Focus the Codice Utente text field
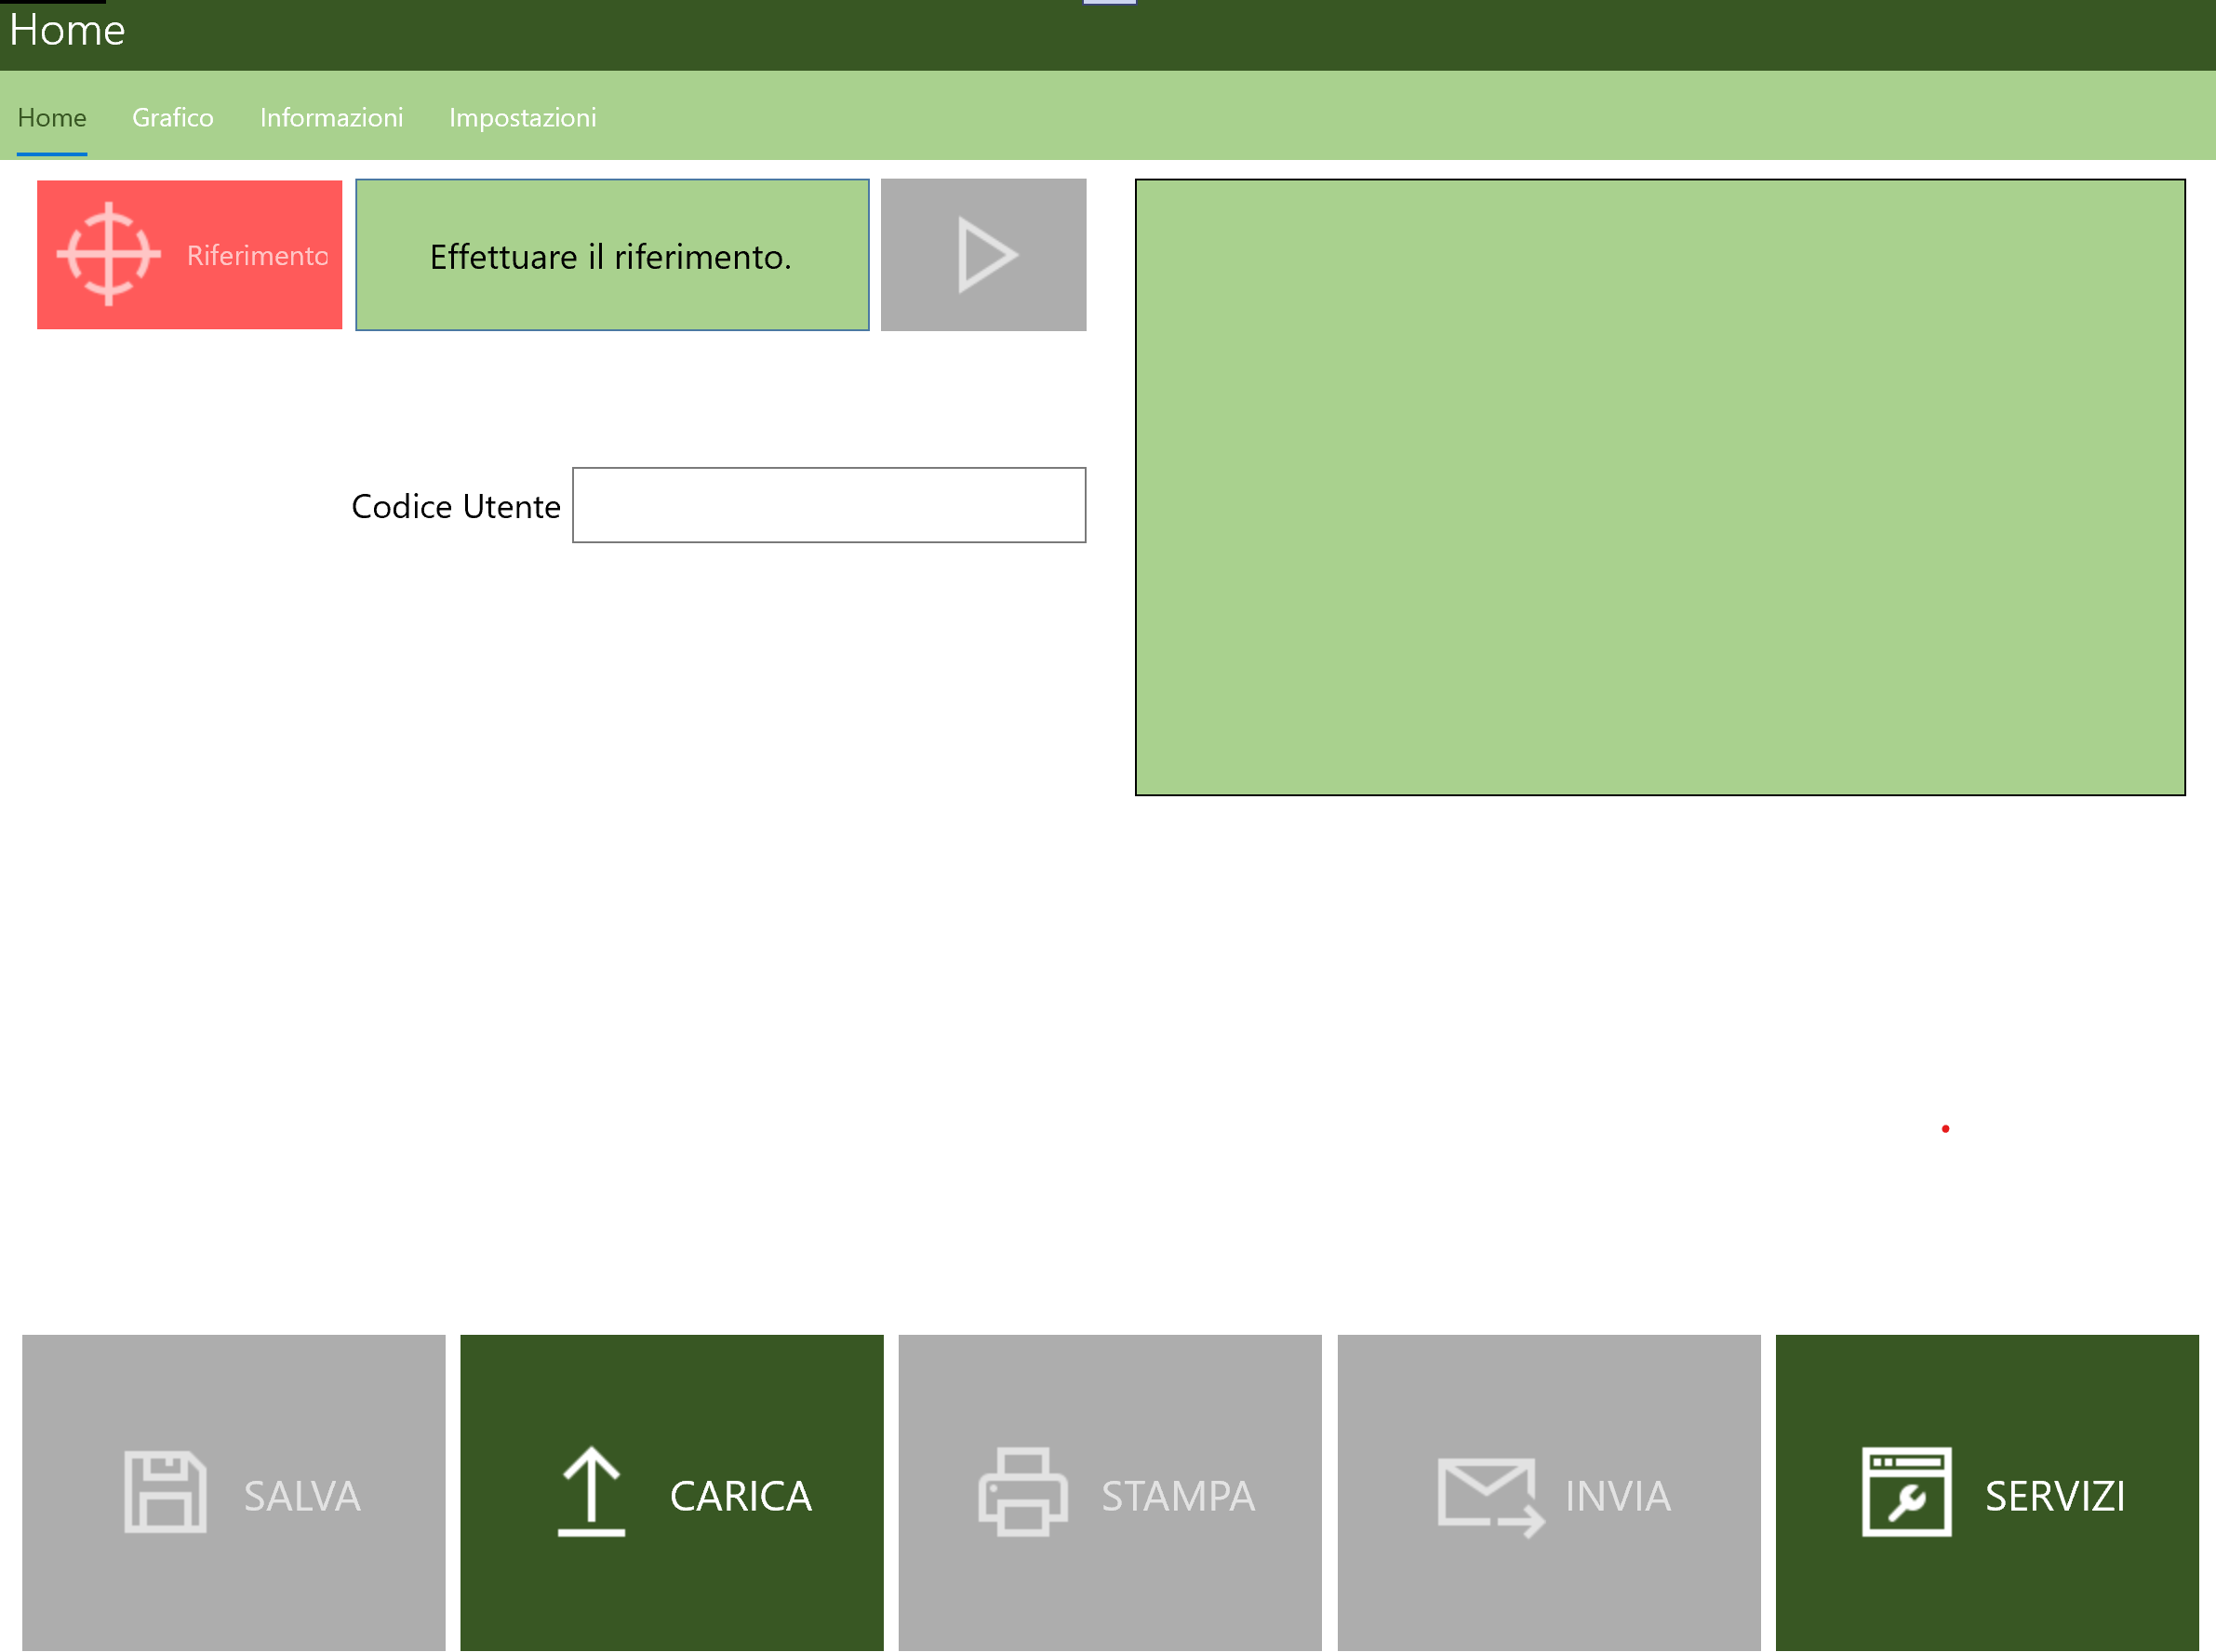 click(x=828, y=505)
